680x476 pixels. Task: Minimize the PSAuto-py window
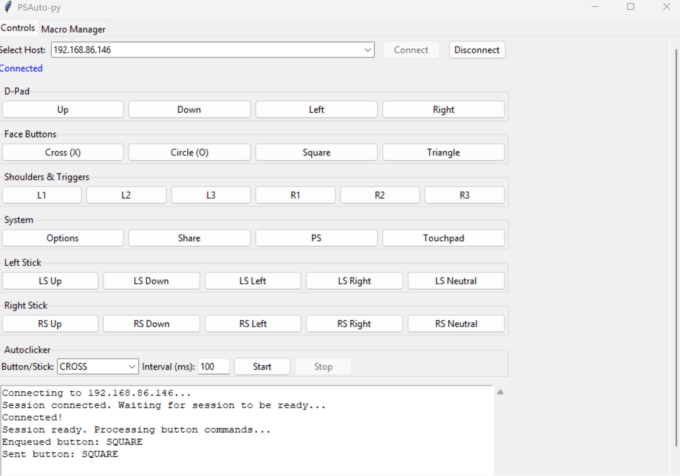pos(595,7)
